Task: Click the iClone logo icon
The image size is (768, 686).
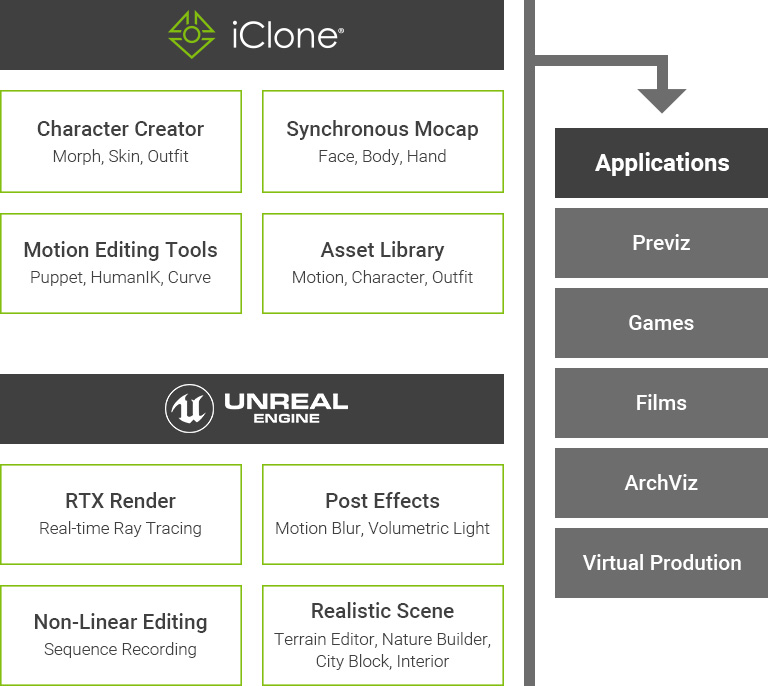Action: (x=189, y=34)
